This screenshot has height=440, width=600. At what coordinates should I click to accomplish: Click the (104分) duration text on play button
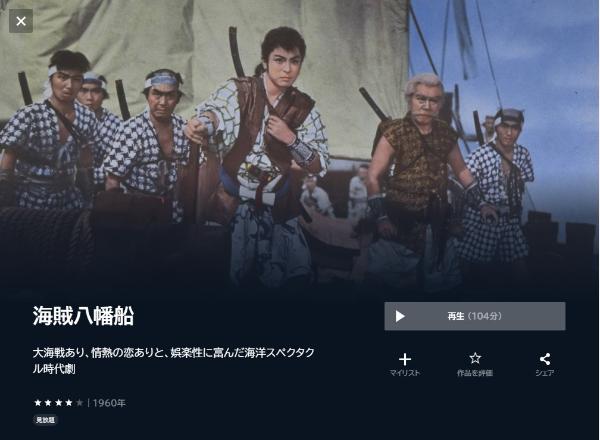pos(484,316)
